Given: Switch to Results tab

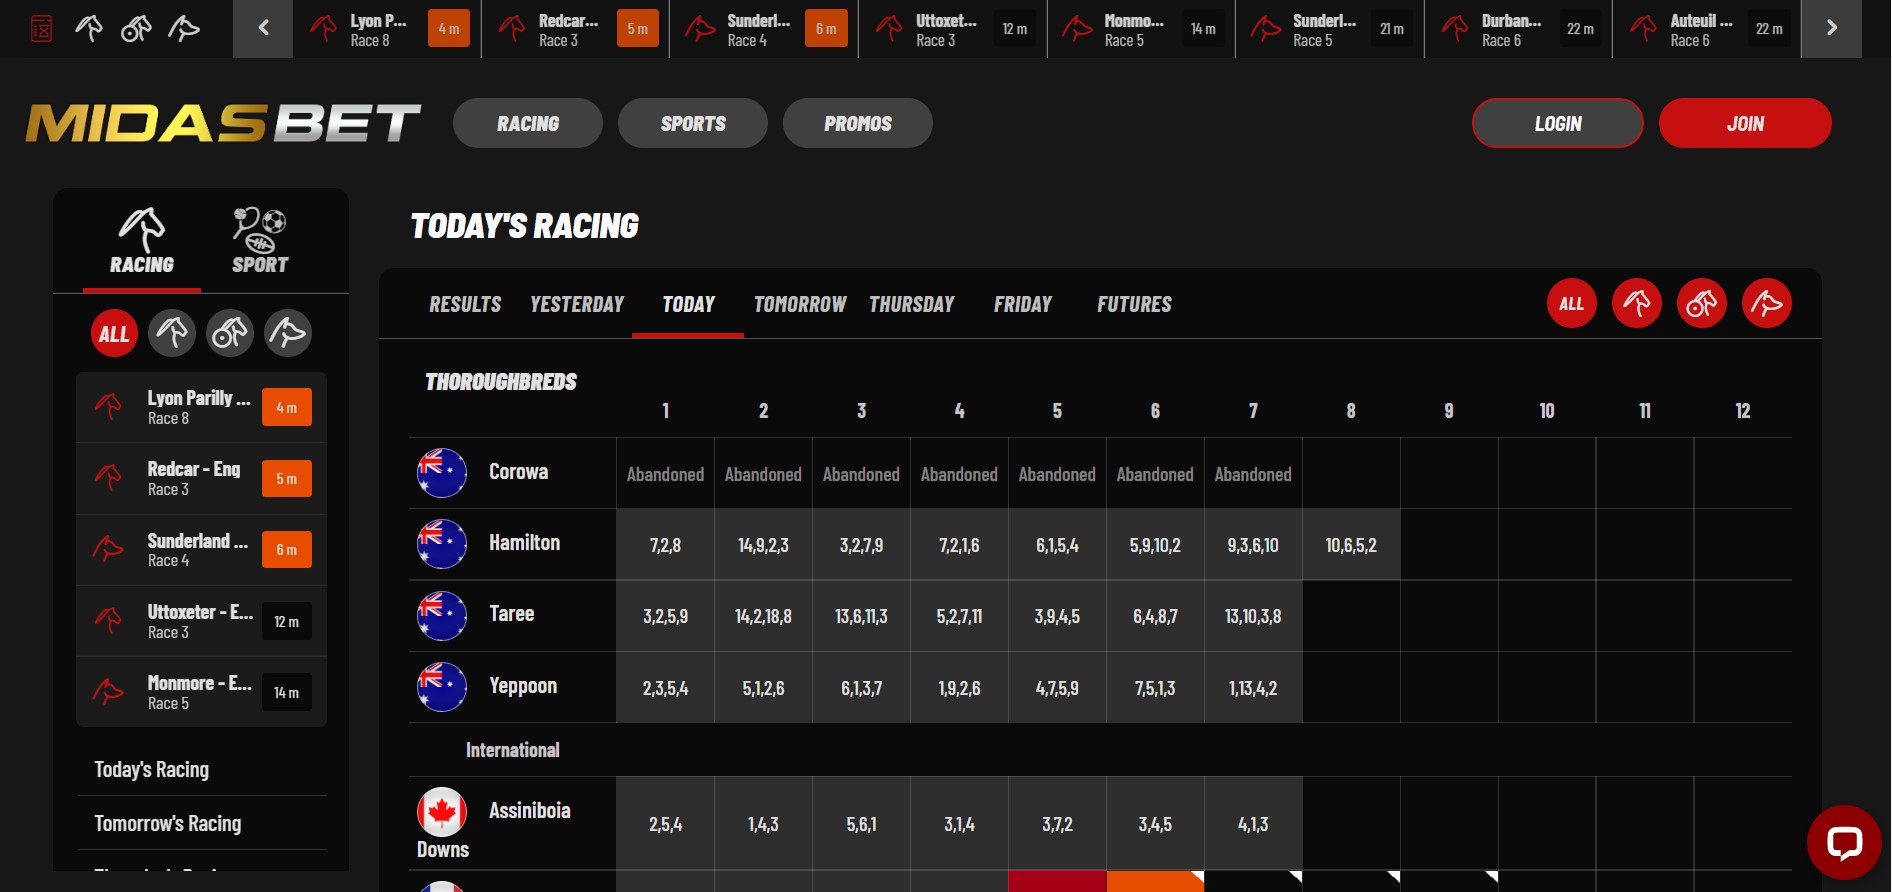Looking at the screenshot, I should [x=465, y=304].
